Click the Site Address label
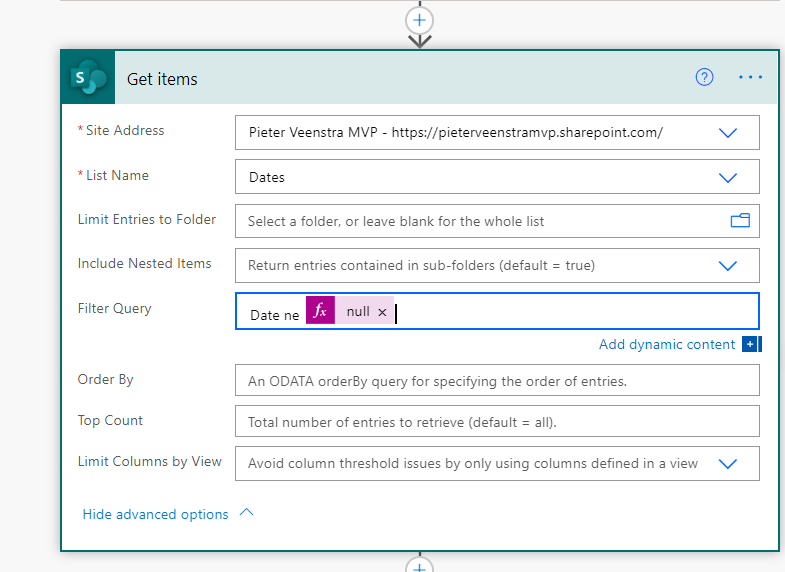 tap(125, 130)
